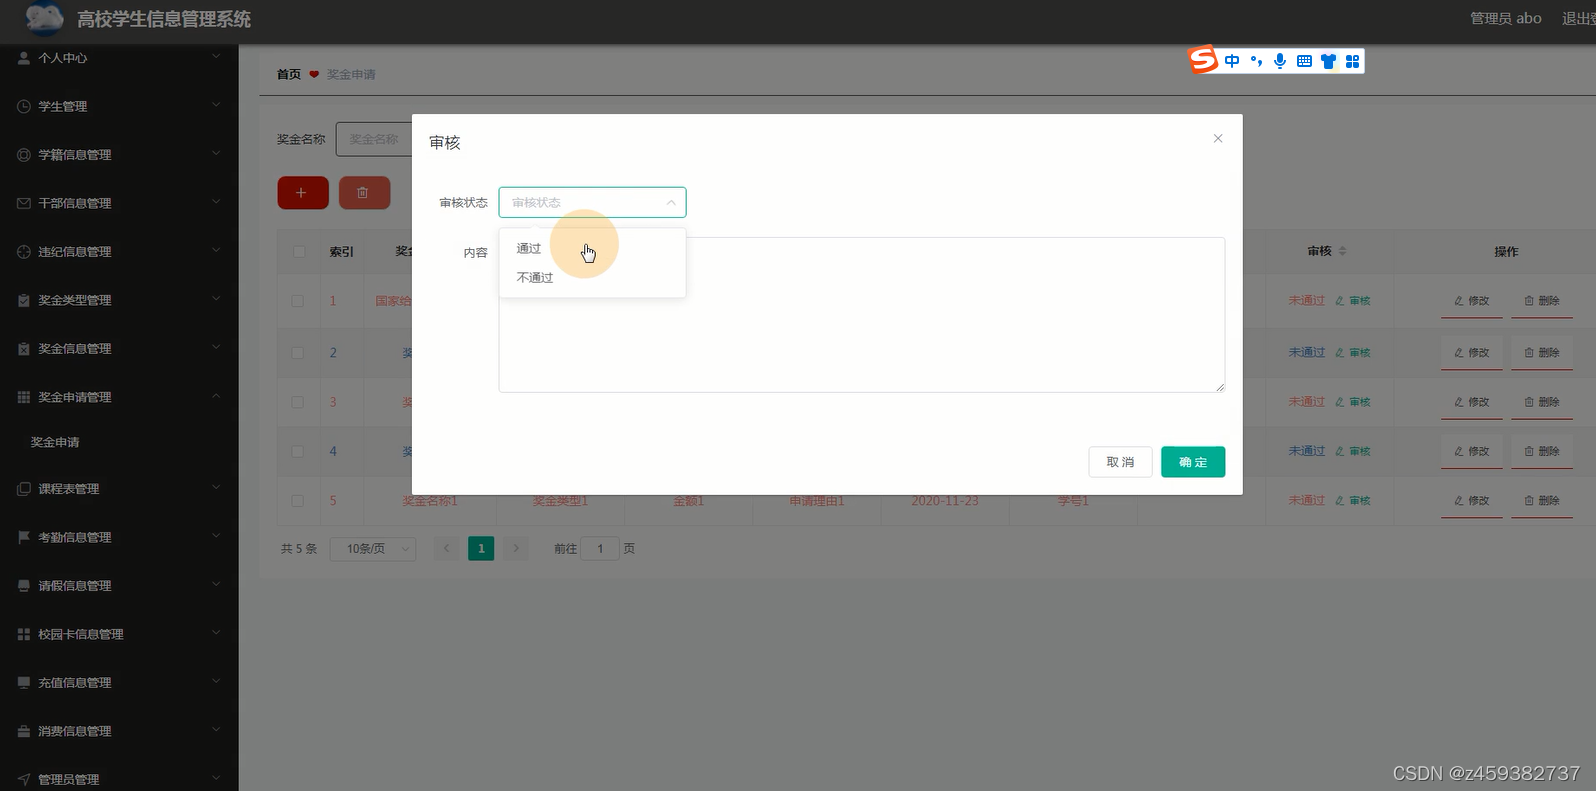Sort by the 审核 column arrows

1343,251
